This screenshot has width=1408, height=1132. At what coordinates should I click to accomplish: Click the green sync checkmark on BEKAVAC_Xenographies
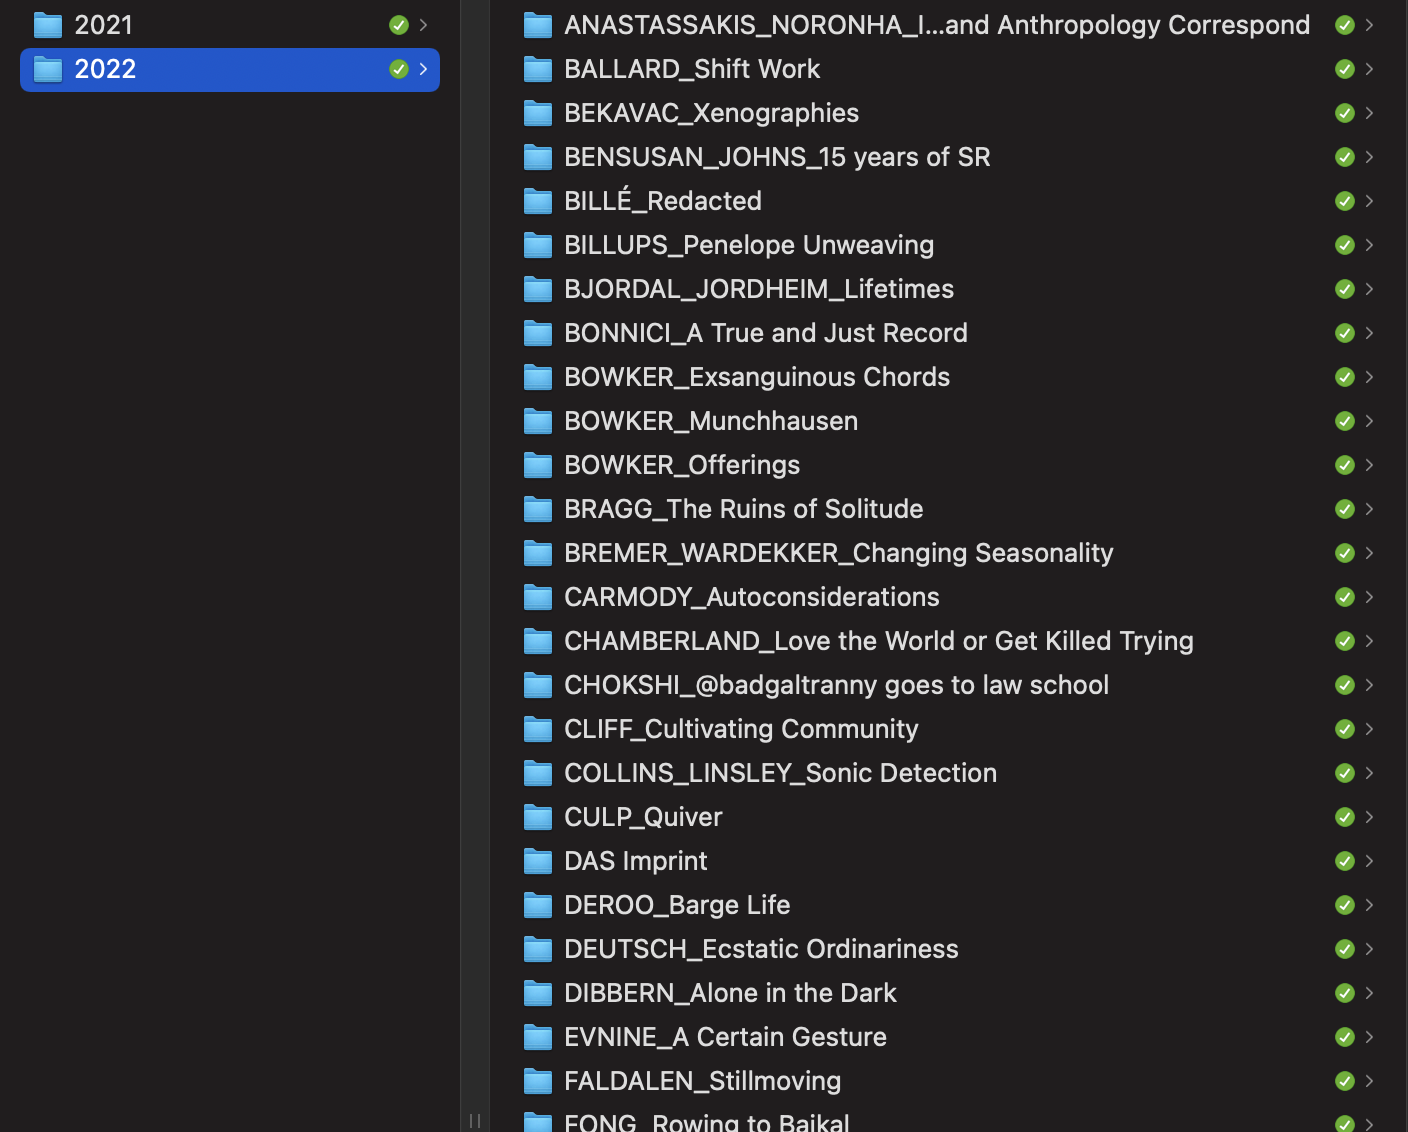point(1344,113)
